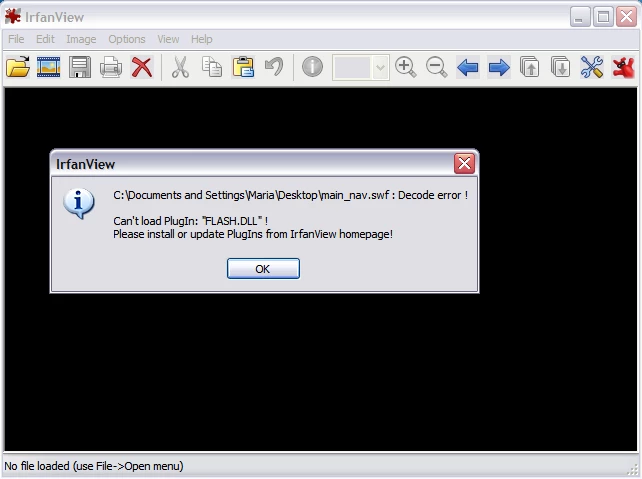Screen dimensions: 642x479
Task: Click the zoom value input field
Action: (x=353, y=67)
